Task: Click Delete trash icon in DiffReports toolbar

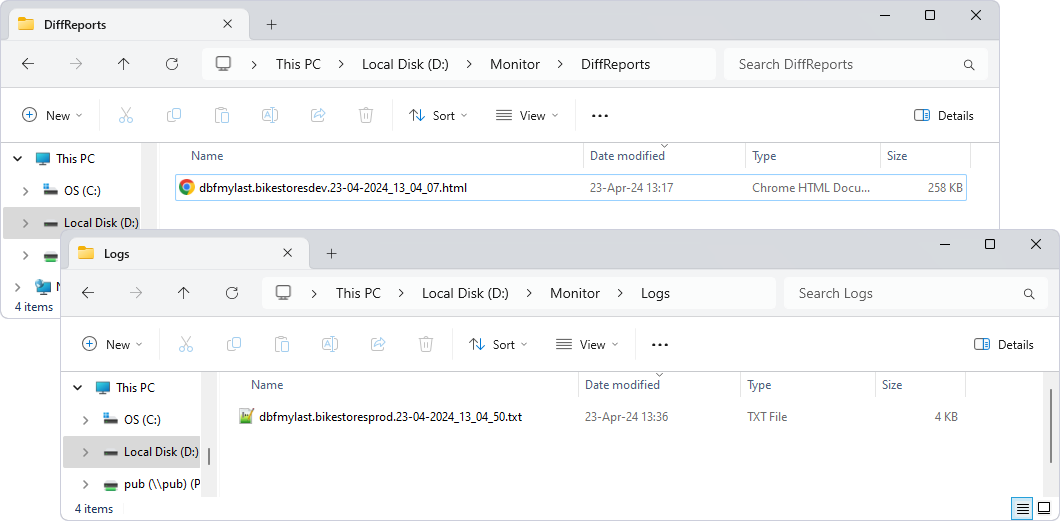Action: tap(366, 116)
